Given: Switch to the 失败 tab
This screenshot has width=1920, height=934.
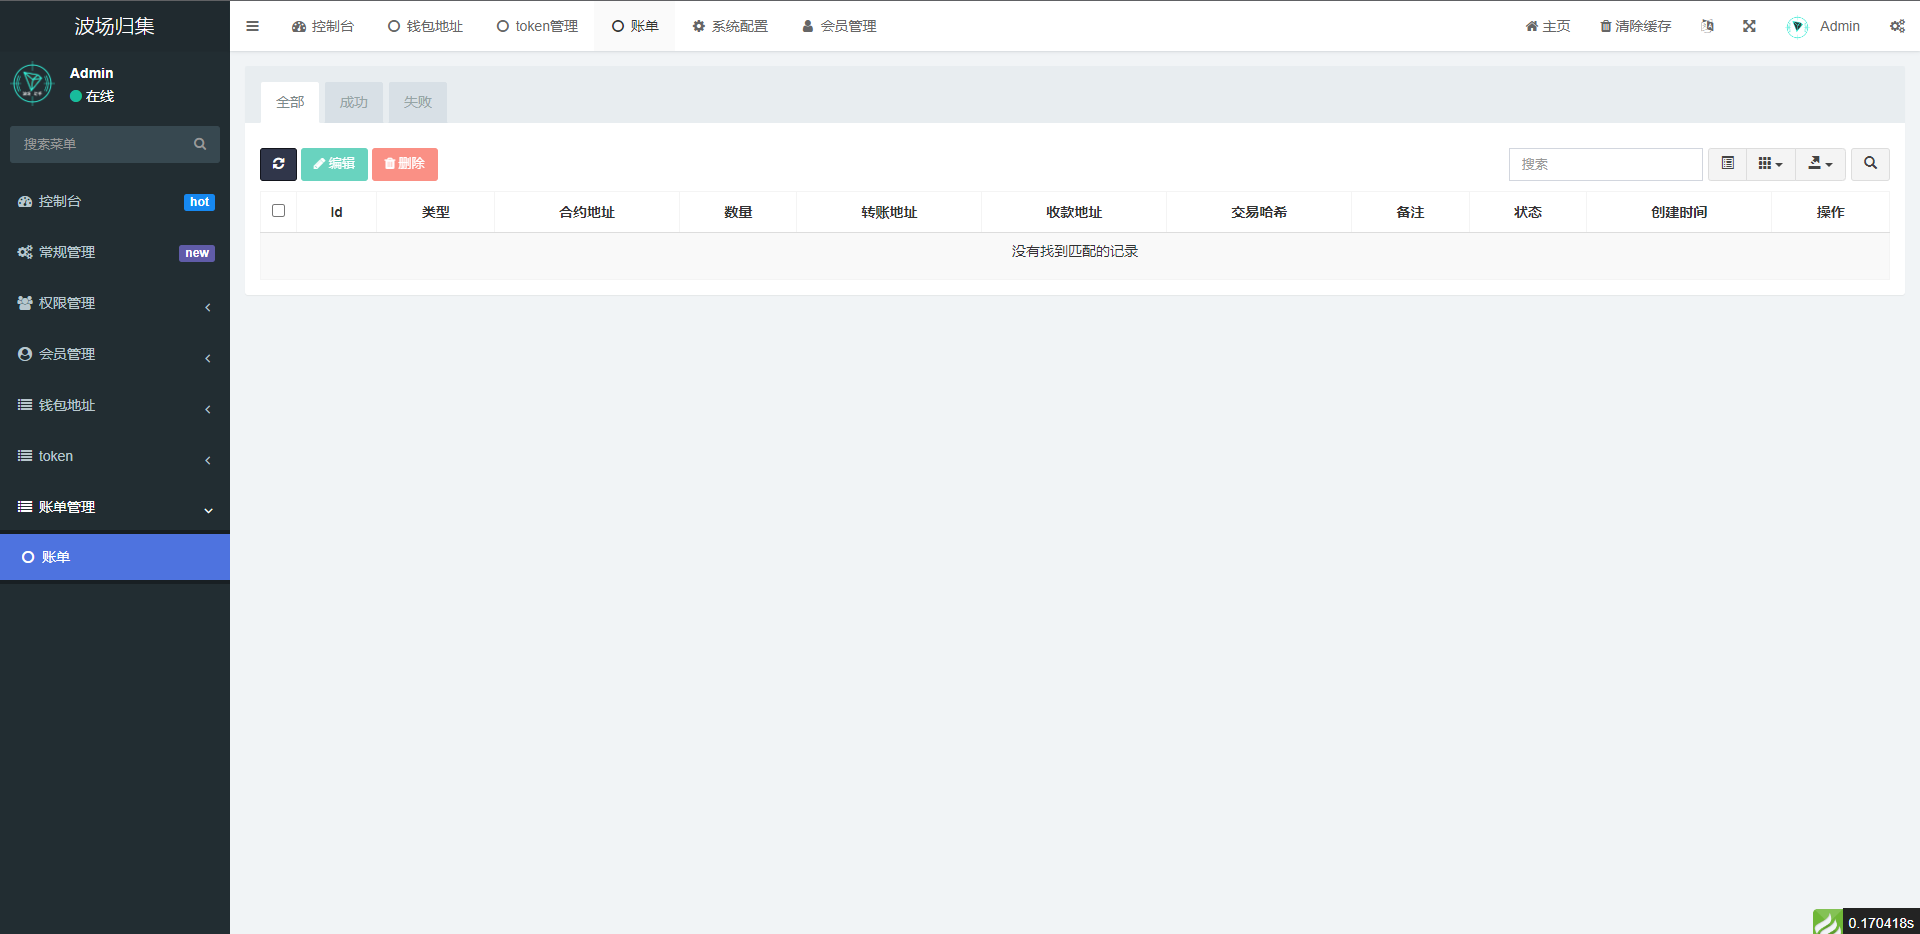Looking at the screenshot, I should [x=417, y=102].
